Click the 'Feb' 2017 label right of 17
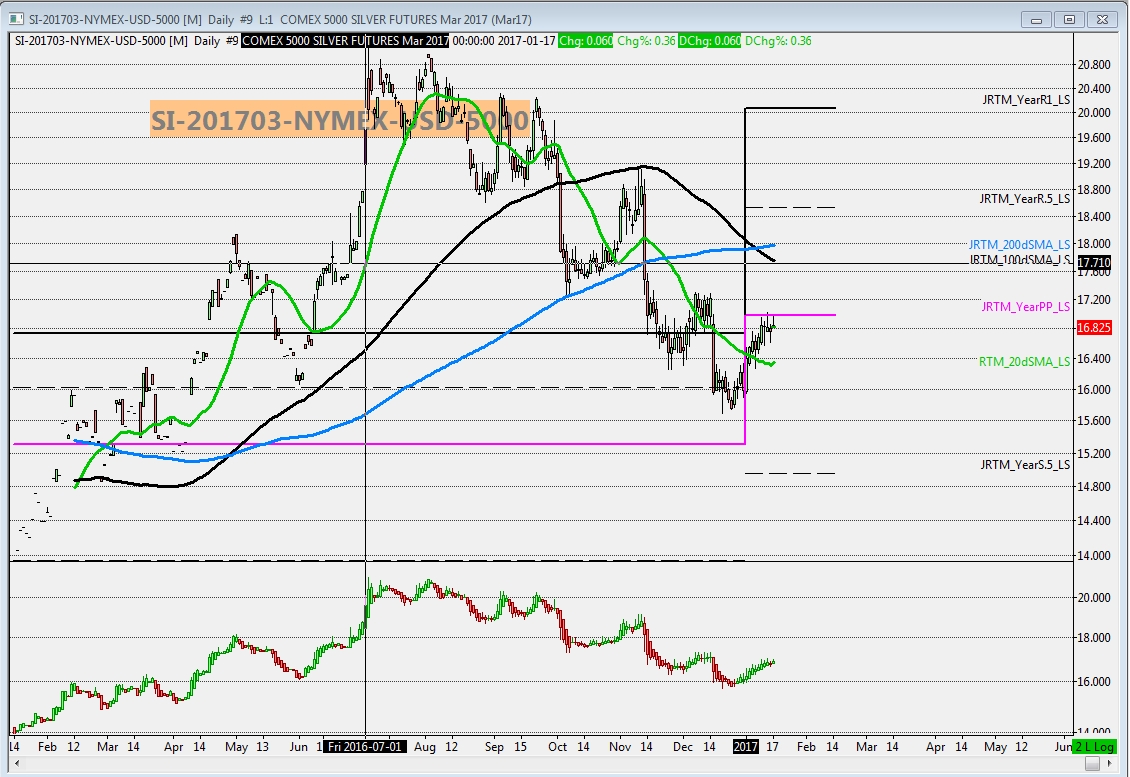1130x777 pixels. (806, 747)
